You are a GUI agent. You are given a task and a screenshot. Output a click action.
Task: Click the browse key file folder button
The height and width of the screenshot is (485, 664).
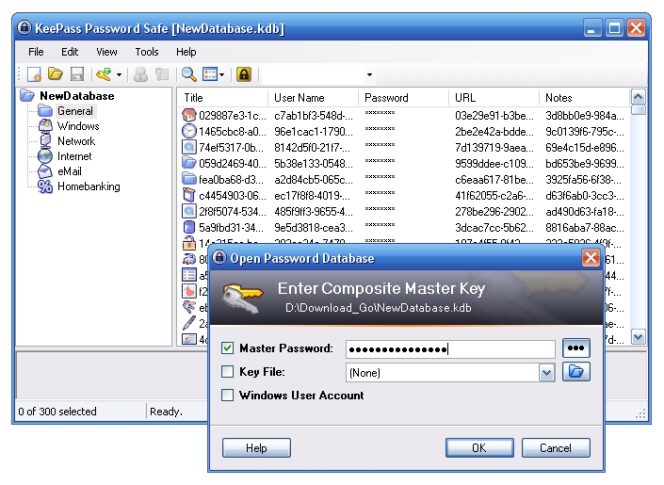tap(576, 372)
